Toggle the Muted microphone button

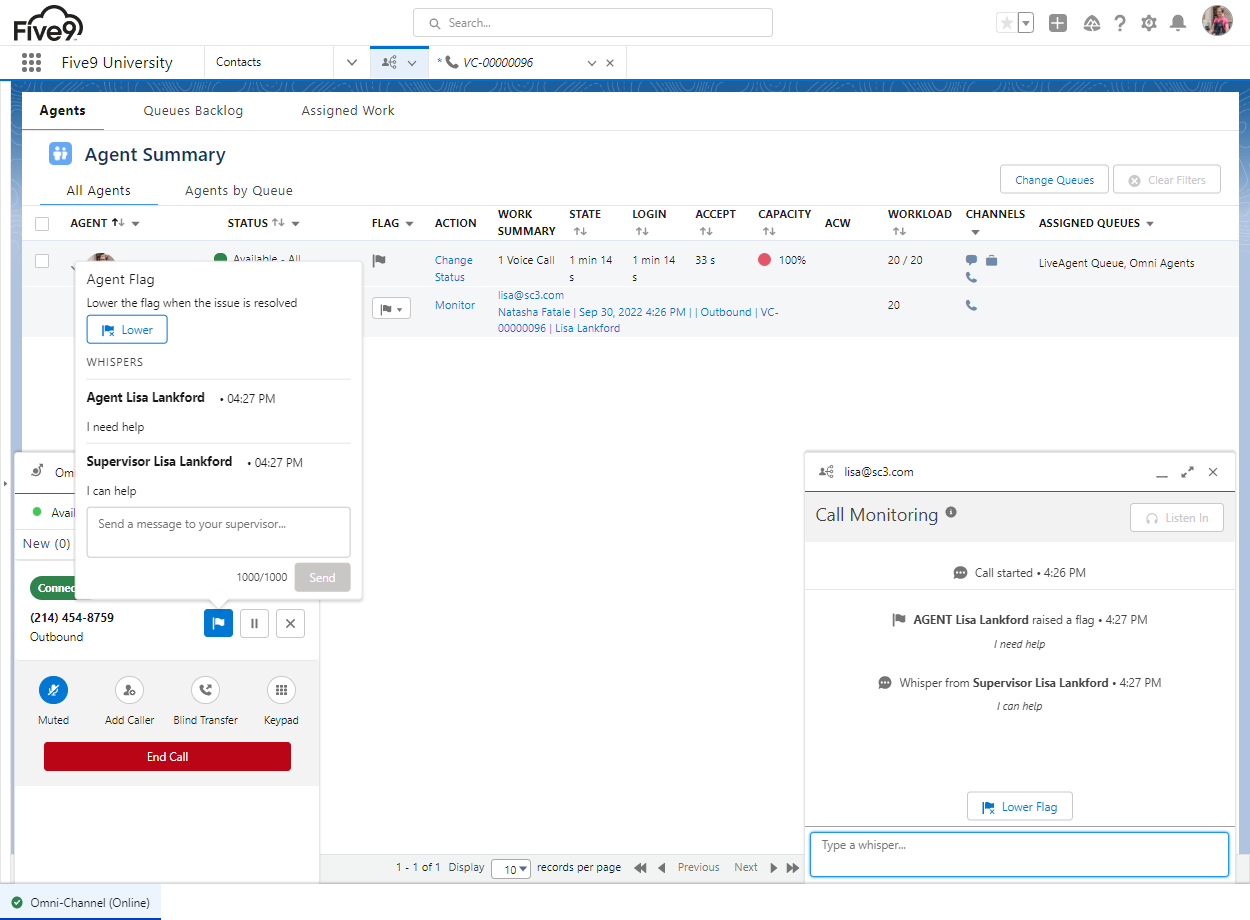pyautogui.click(x=53, y=690)
